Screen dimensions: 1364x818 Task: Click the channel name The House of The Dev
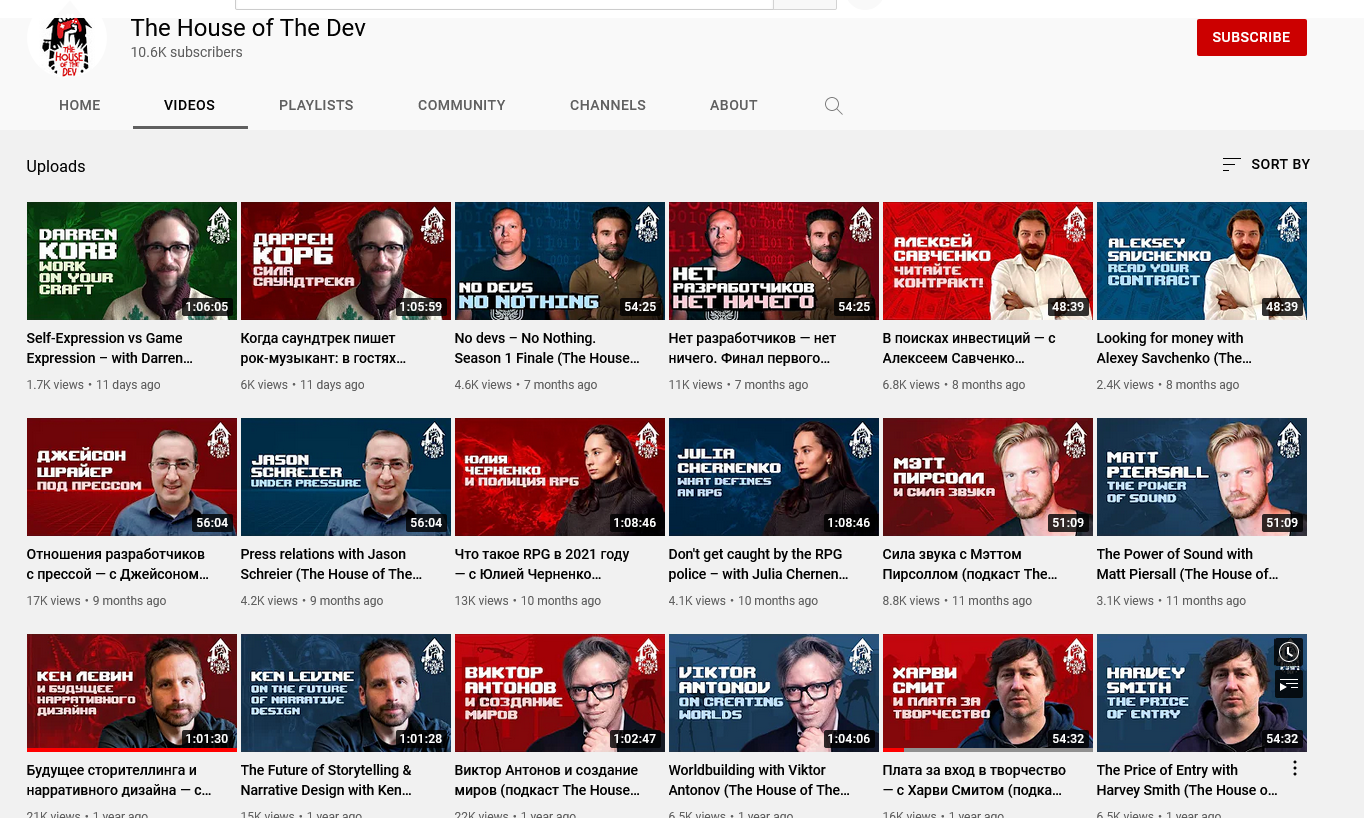point(248,28)
